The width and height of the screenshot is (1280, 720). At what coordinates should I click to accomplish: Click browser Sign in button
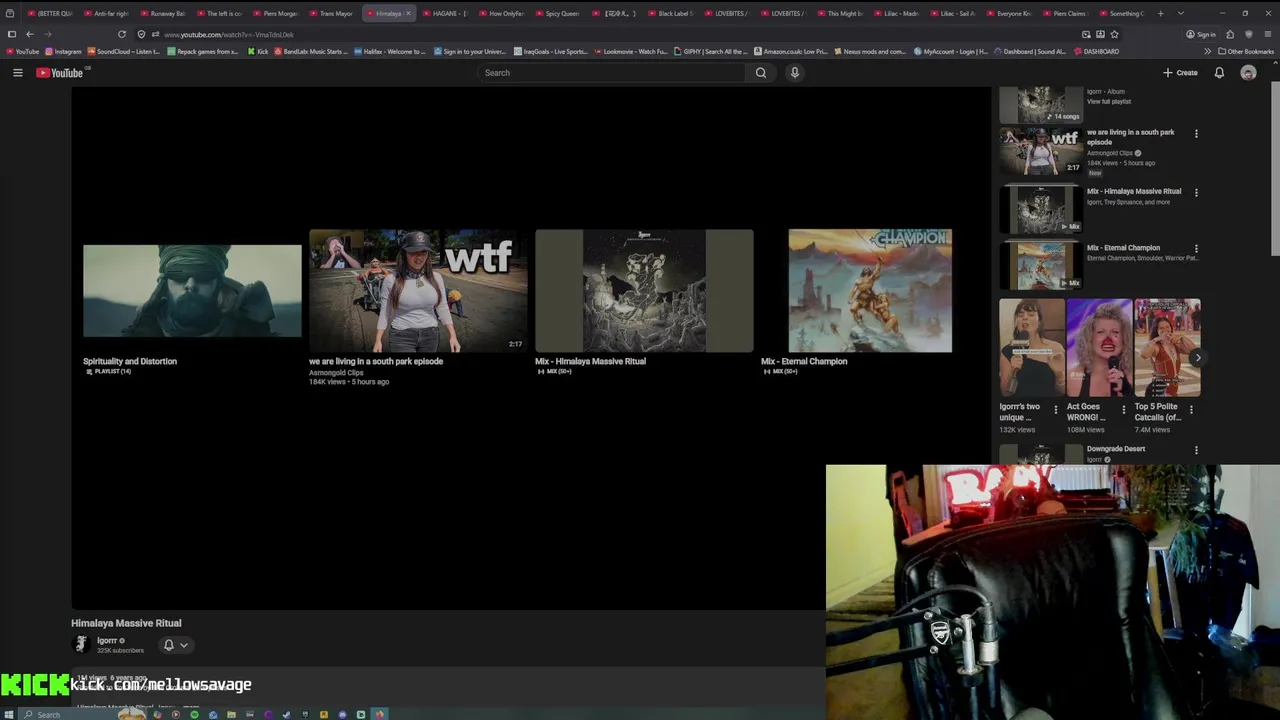coord(1201,34)
